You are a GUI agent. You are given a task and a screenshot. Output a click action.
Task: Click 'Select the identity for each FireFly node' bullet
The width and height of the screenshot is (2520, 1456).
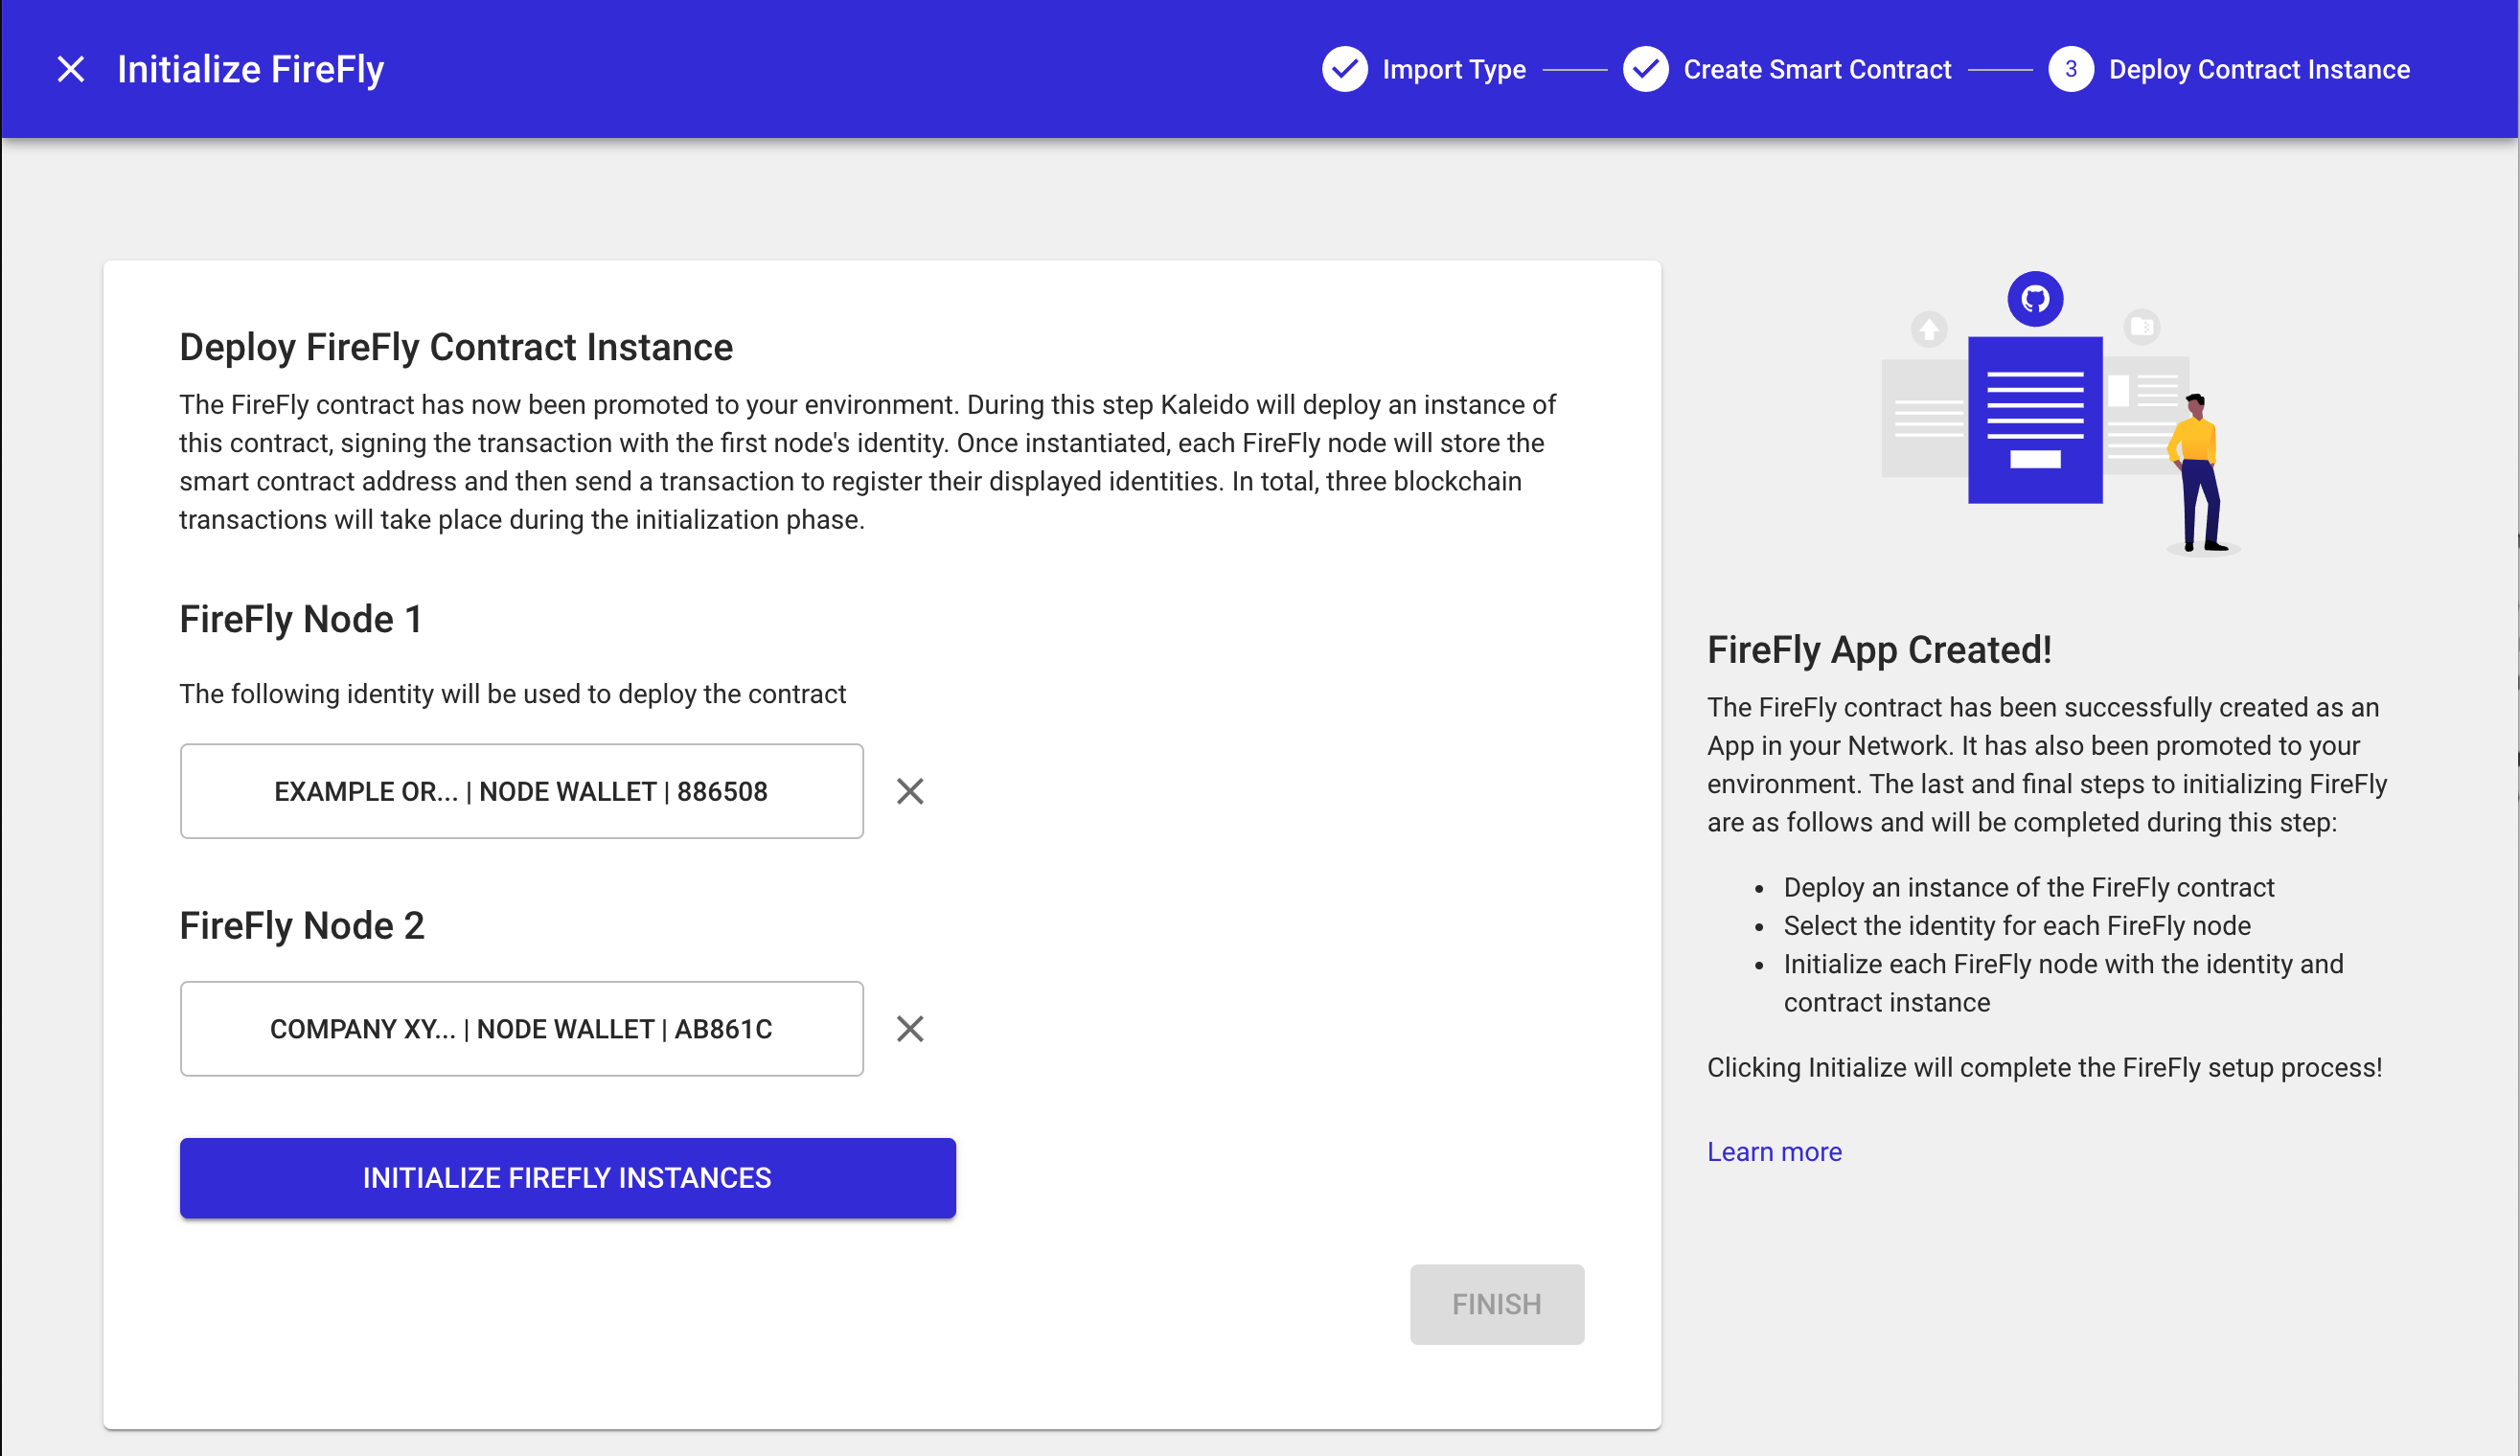[2017, 925]
